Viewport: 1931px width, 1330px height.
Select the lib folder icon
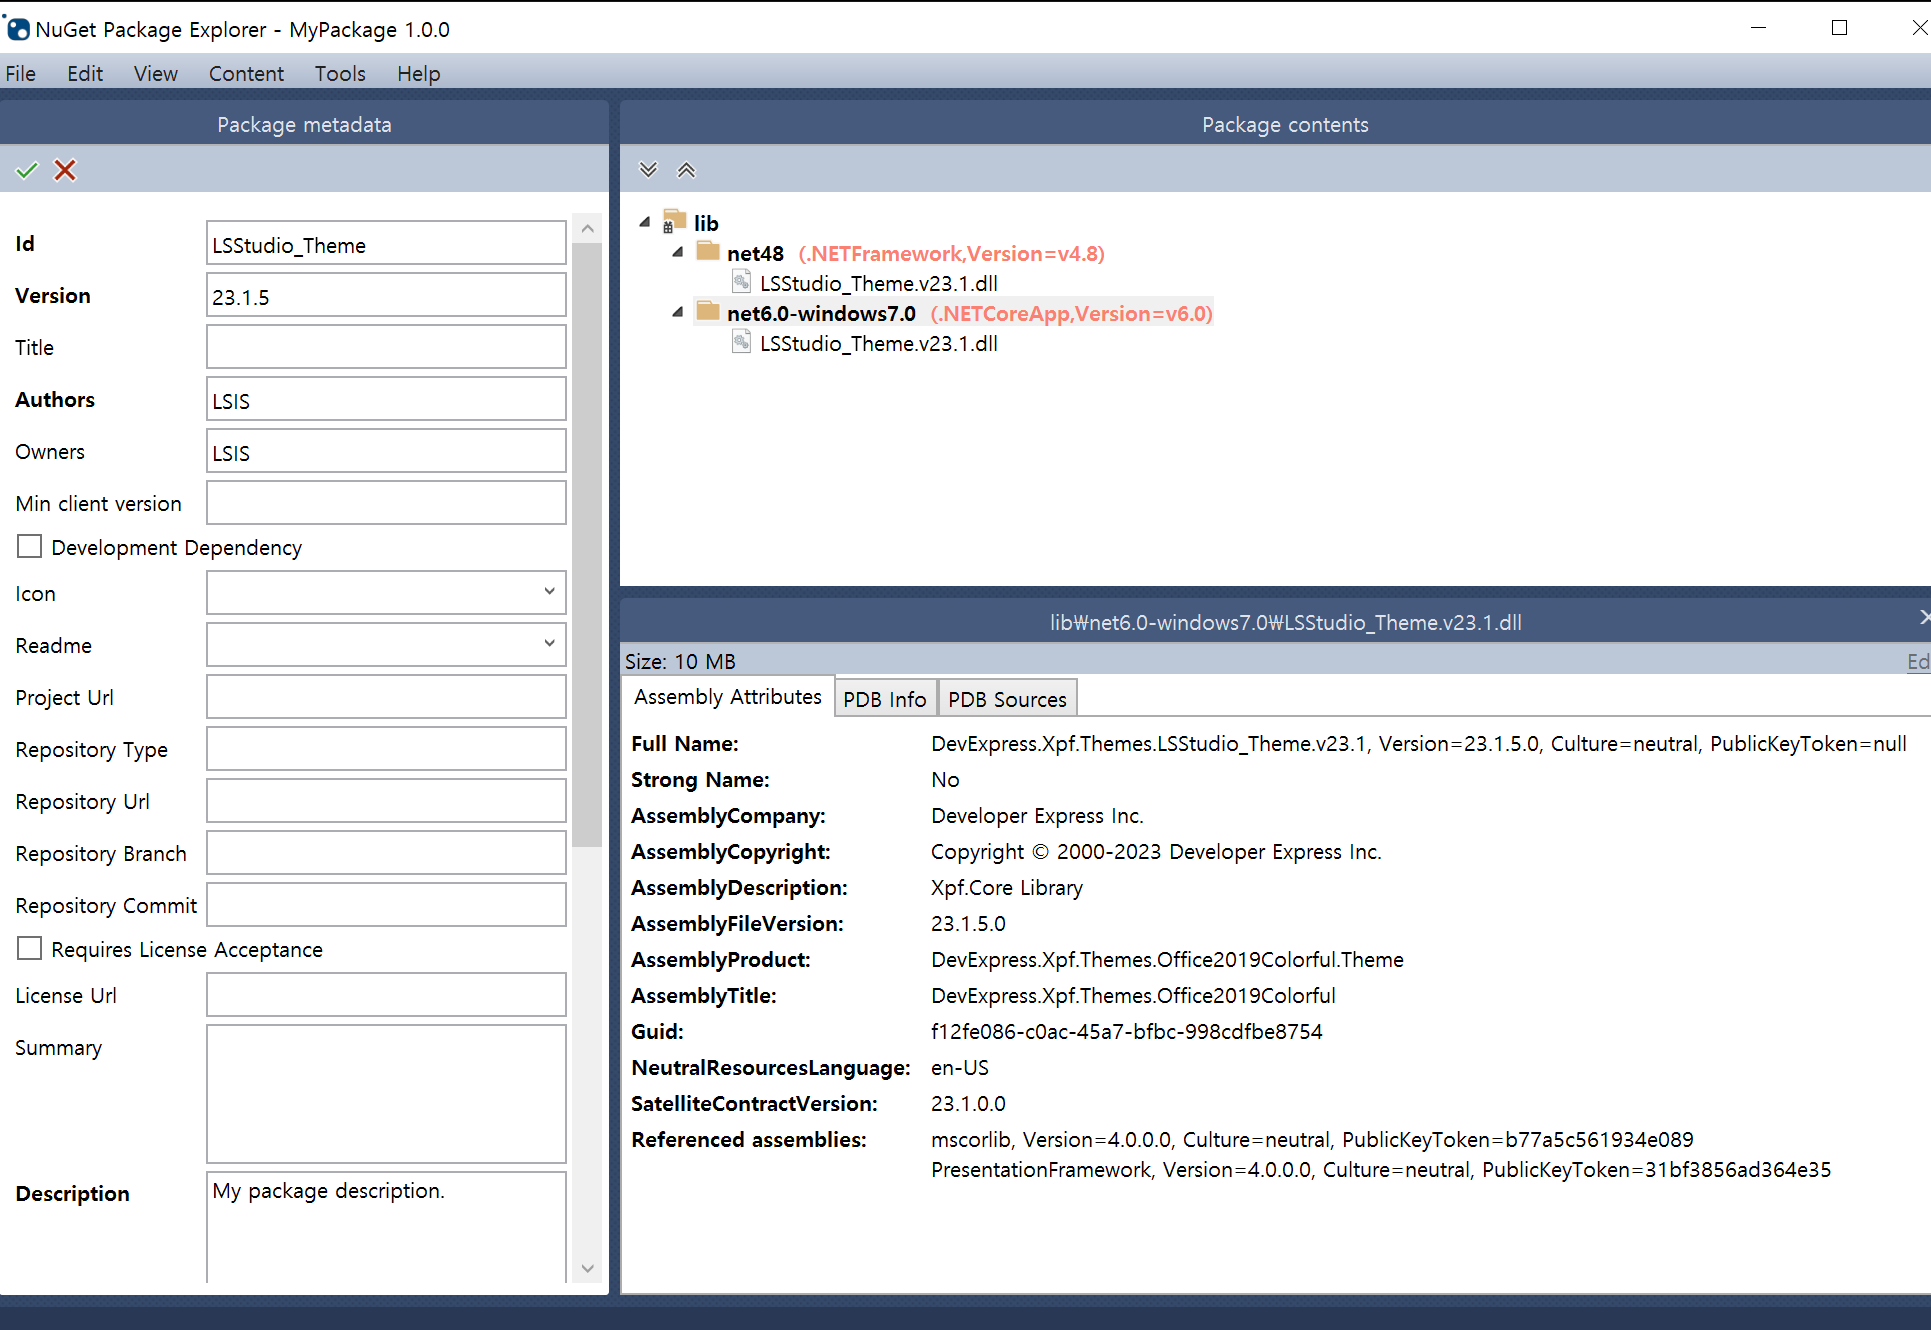[675, 221]
